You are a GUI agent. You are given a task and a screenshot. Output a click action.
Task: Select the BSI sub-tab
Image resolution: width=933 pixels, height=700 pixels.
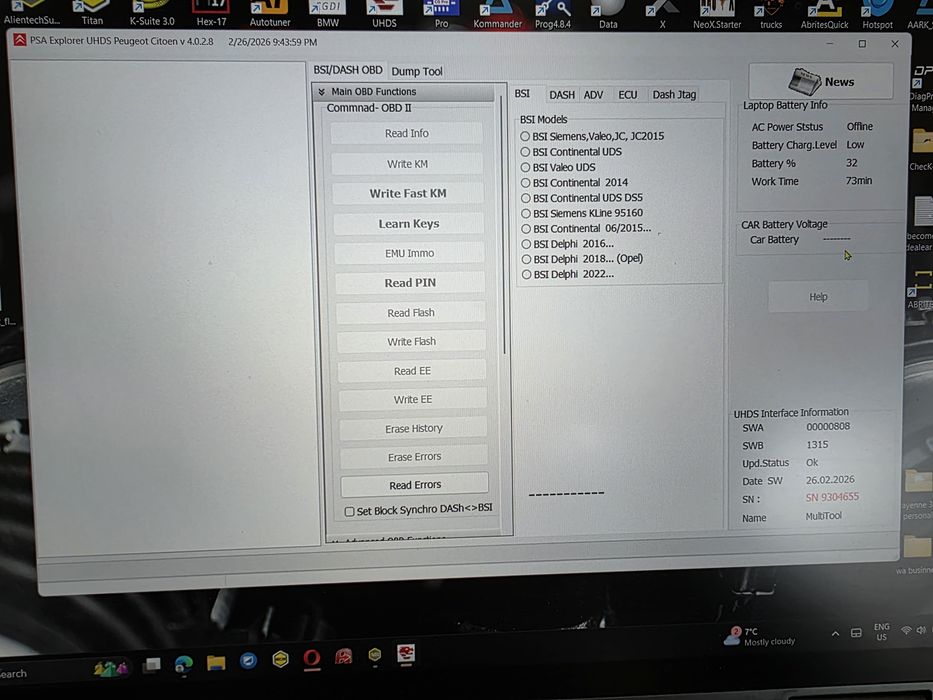pyautogui.click(x=522, y=93)
